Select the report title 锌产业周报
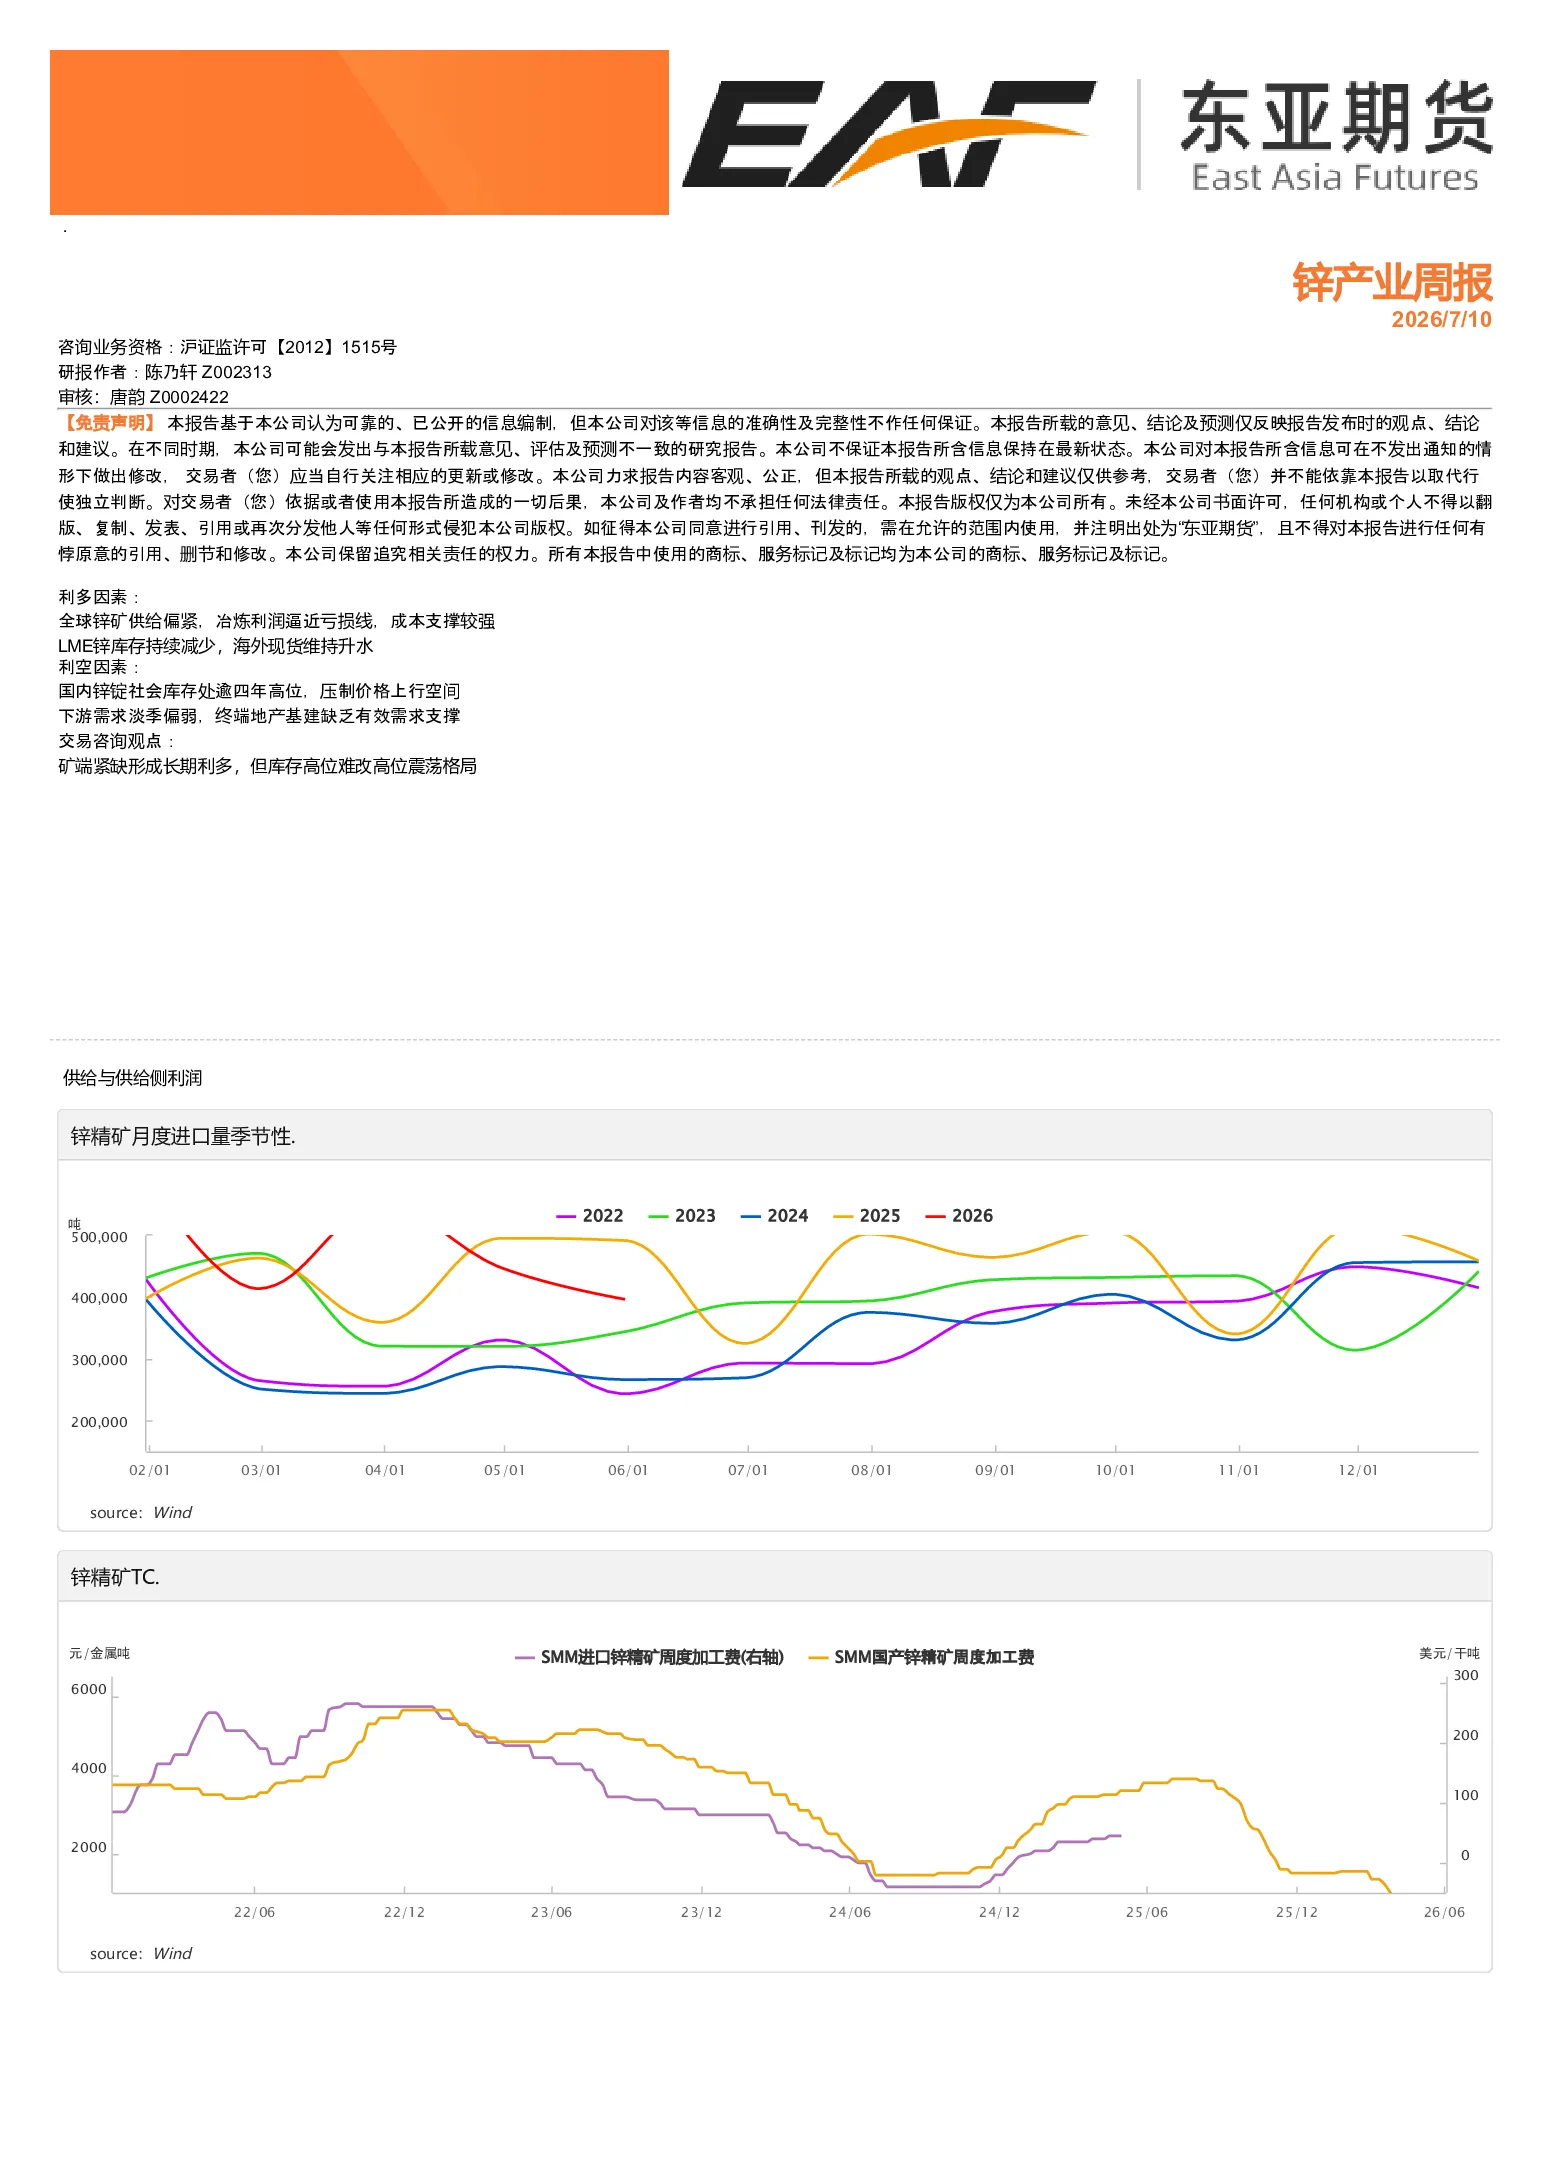Viewport: 1550px width, 2172px height. pyautogui.click(x=1392, y=282)
